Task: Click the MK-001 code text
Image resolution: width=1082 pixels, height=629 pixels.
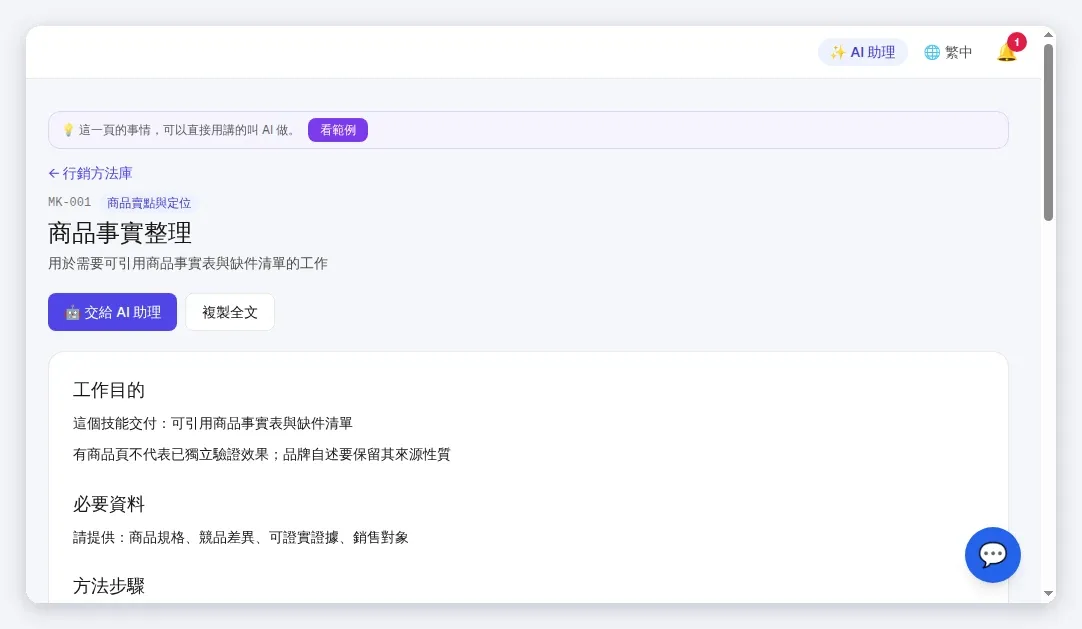Action: pyautogui.click(x=70, y=202)
